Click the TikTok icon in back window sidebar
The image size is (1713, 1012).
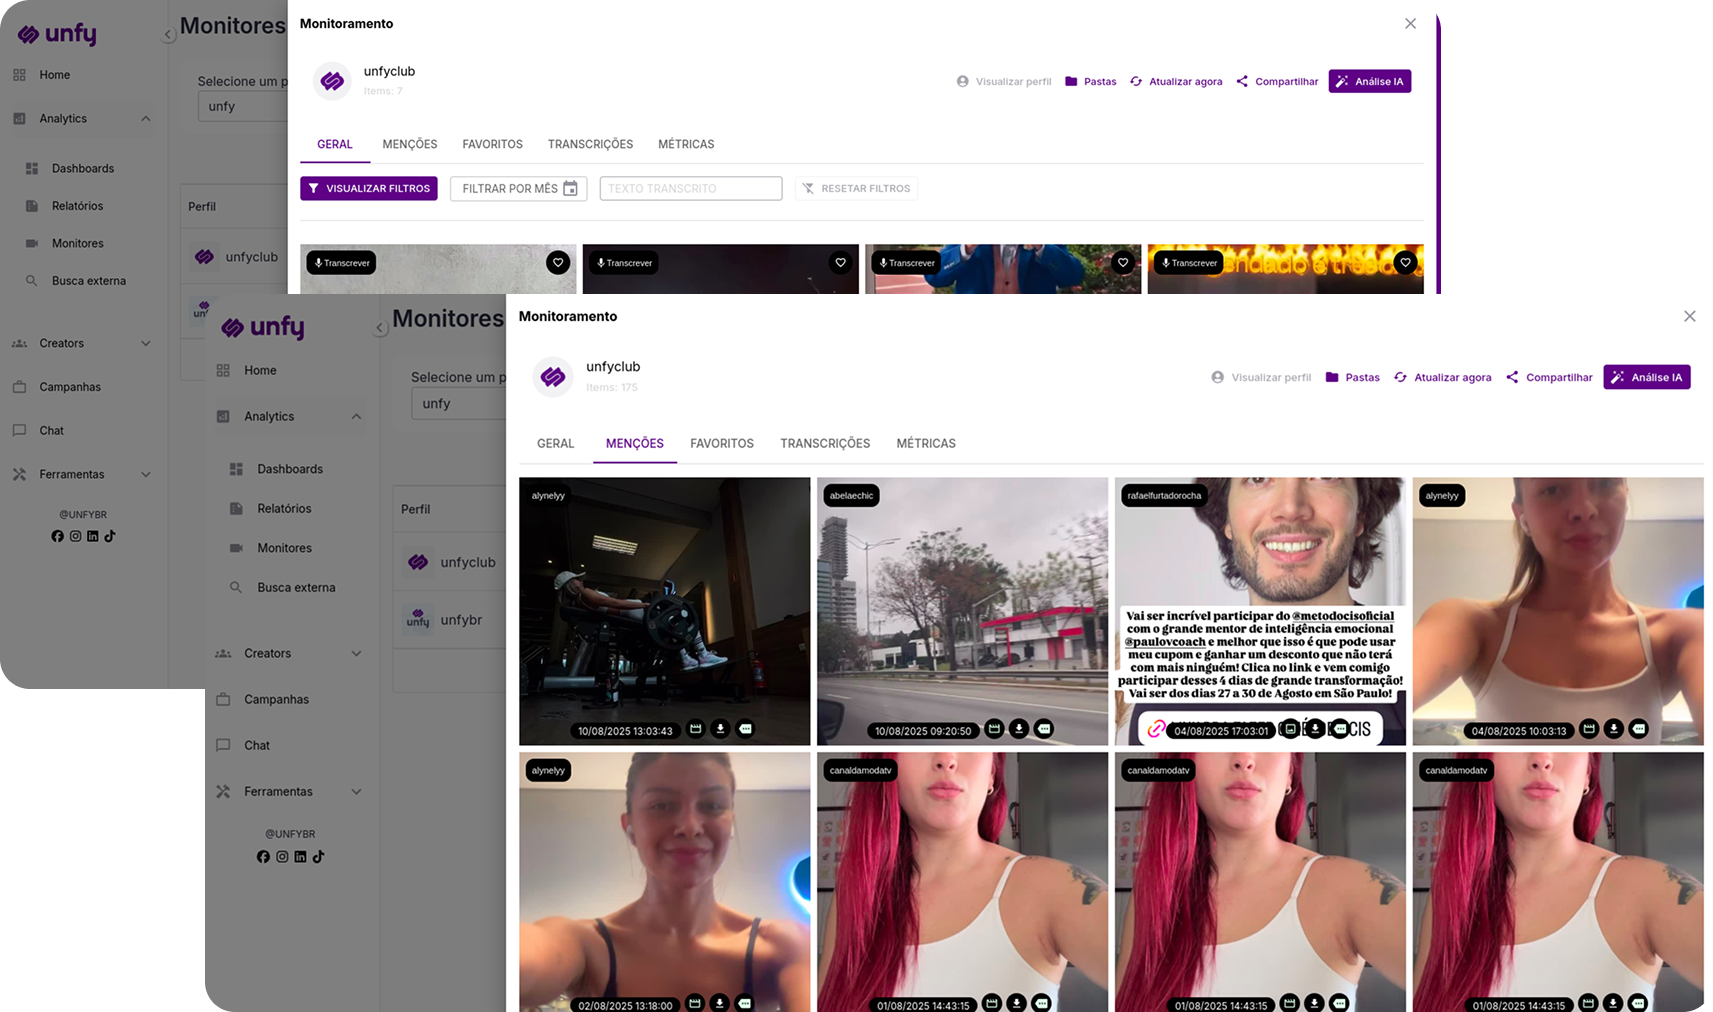coord(110,536)
